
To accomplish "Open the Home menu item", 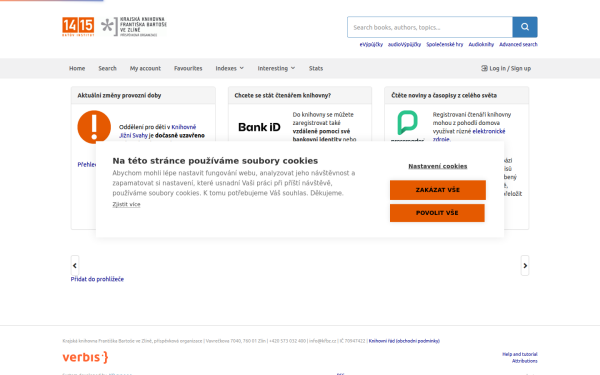I will 77,68.
